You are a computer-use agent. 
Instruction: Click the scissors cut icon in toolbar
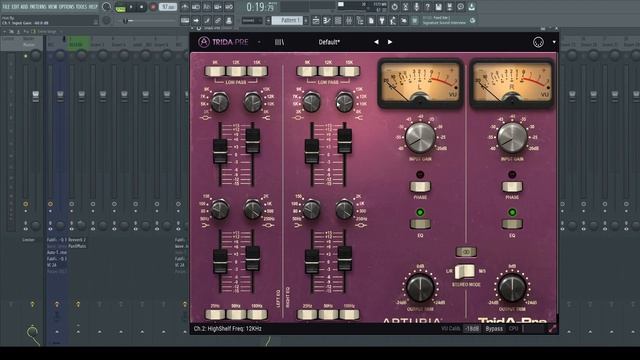(405, 7)
